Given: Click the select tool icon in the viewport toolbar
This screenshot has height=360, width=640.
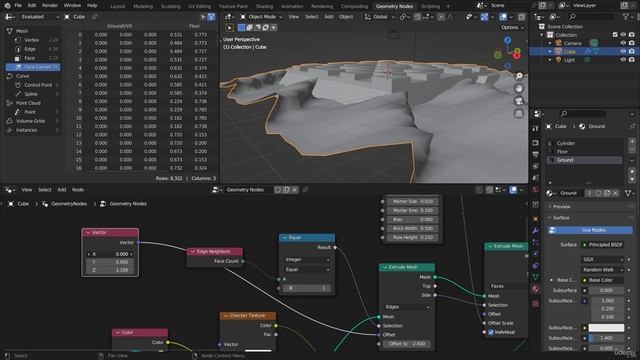Looking at the screenshot, I should [229, 28].
